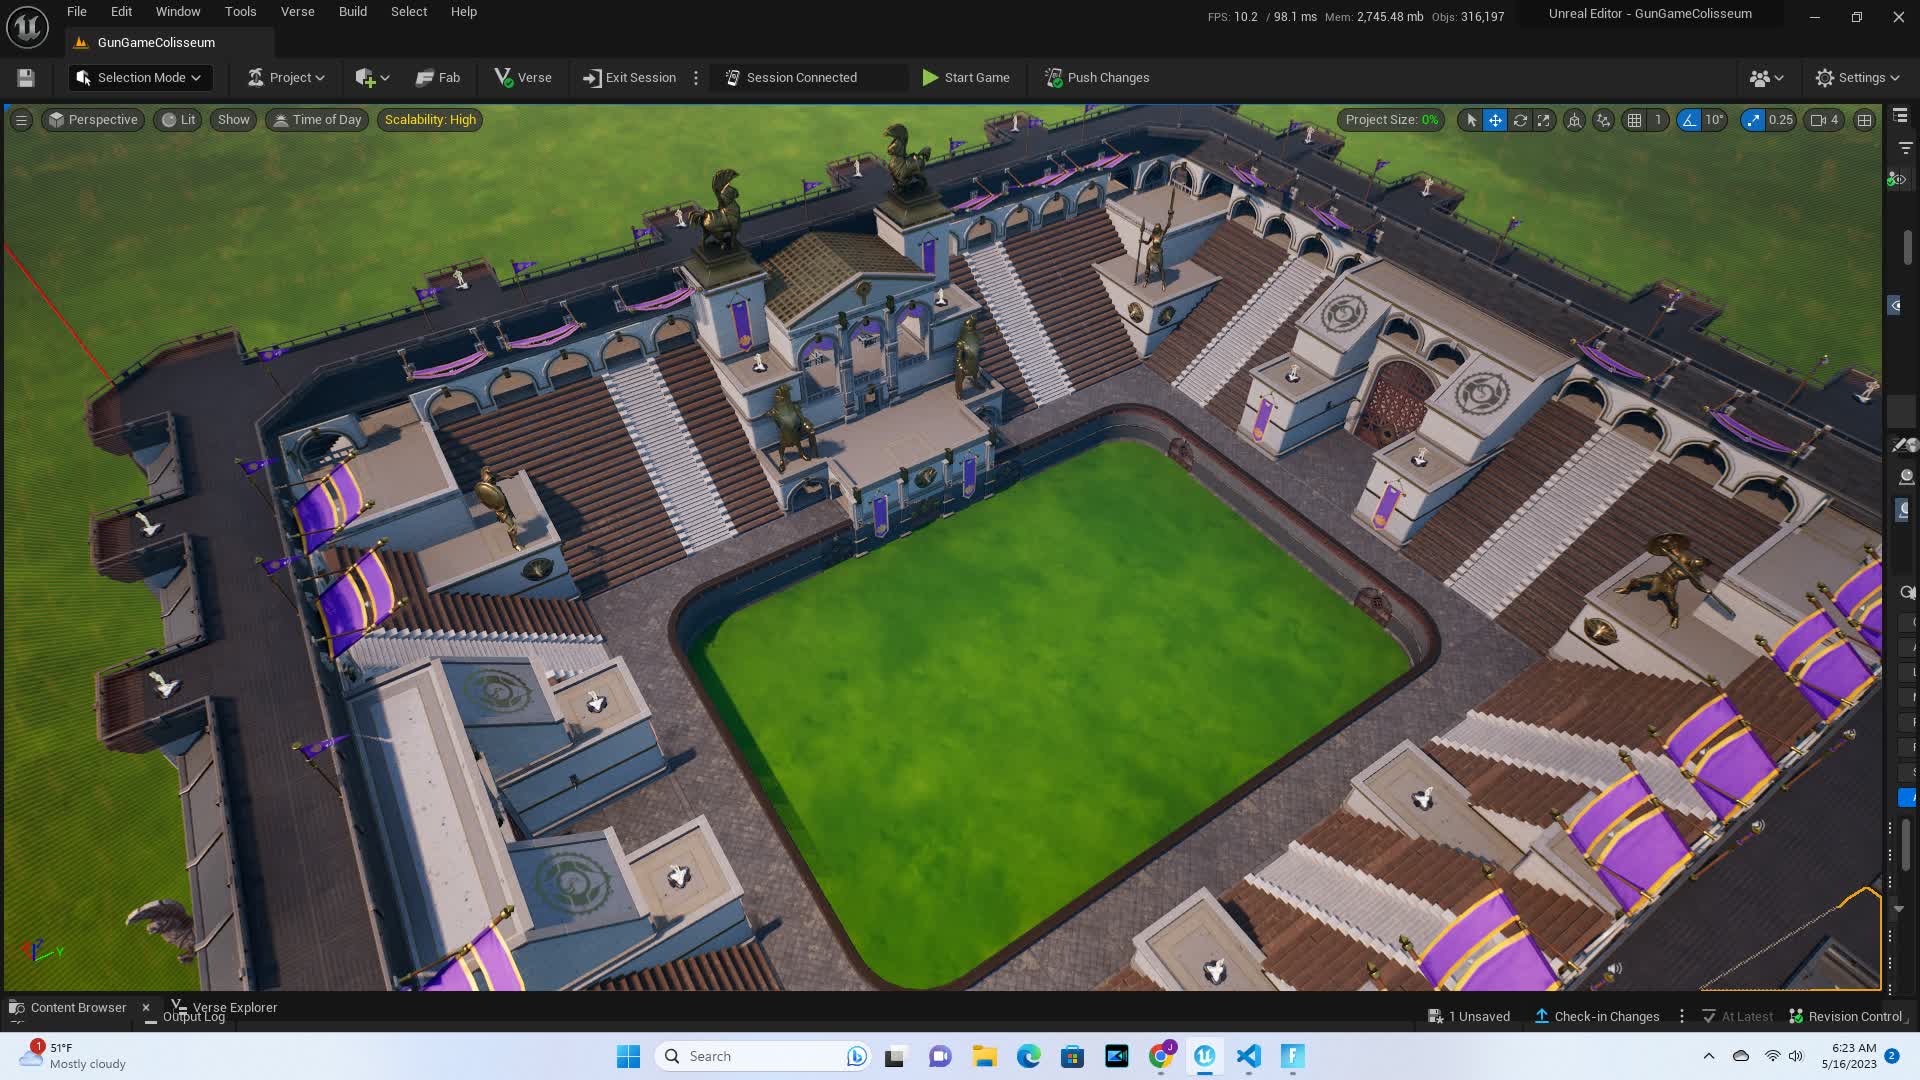This screenshot has height=1080, width=1920.
Task: Switch to the cursor Select tool
Action: click(1472, 120)
